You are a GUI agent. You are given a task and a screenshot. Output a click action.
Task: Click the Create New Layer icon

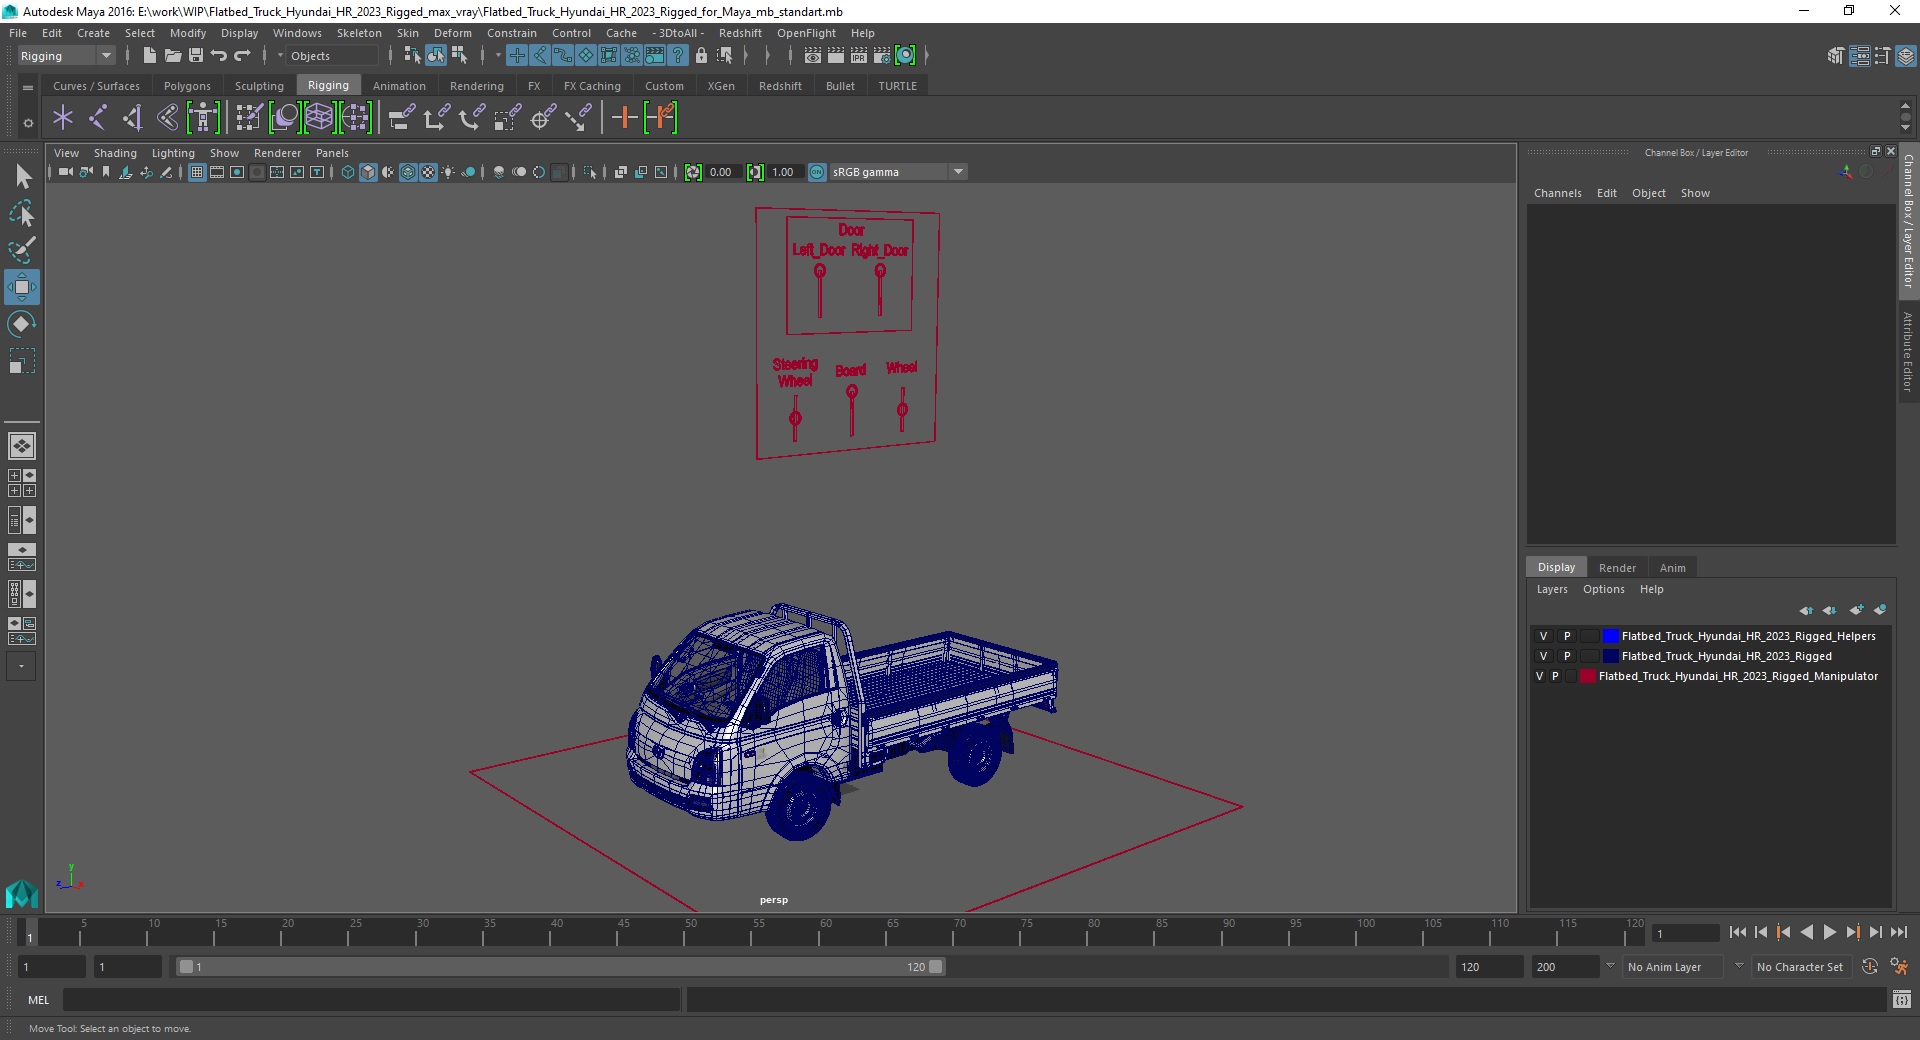(1856, 610)
